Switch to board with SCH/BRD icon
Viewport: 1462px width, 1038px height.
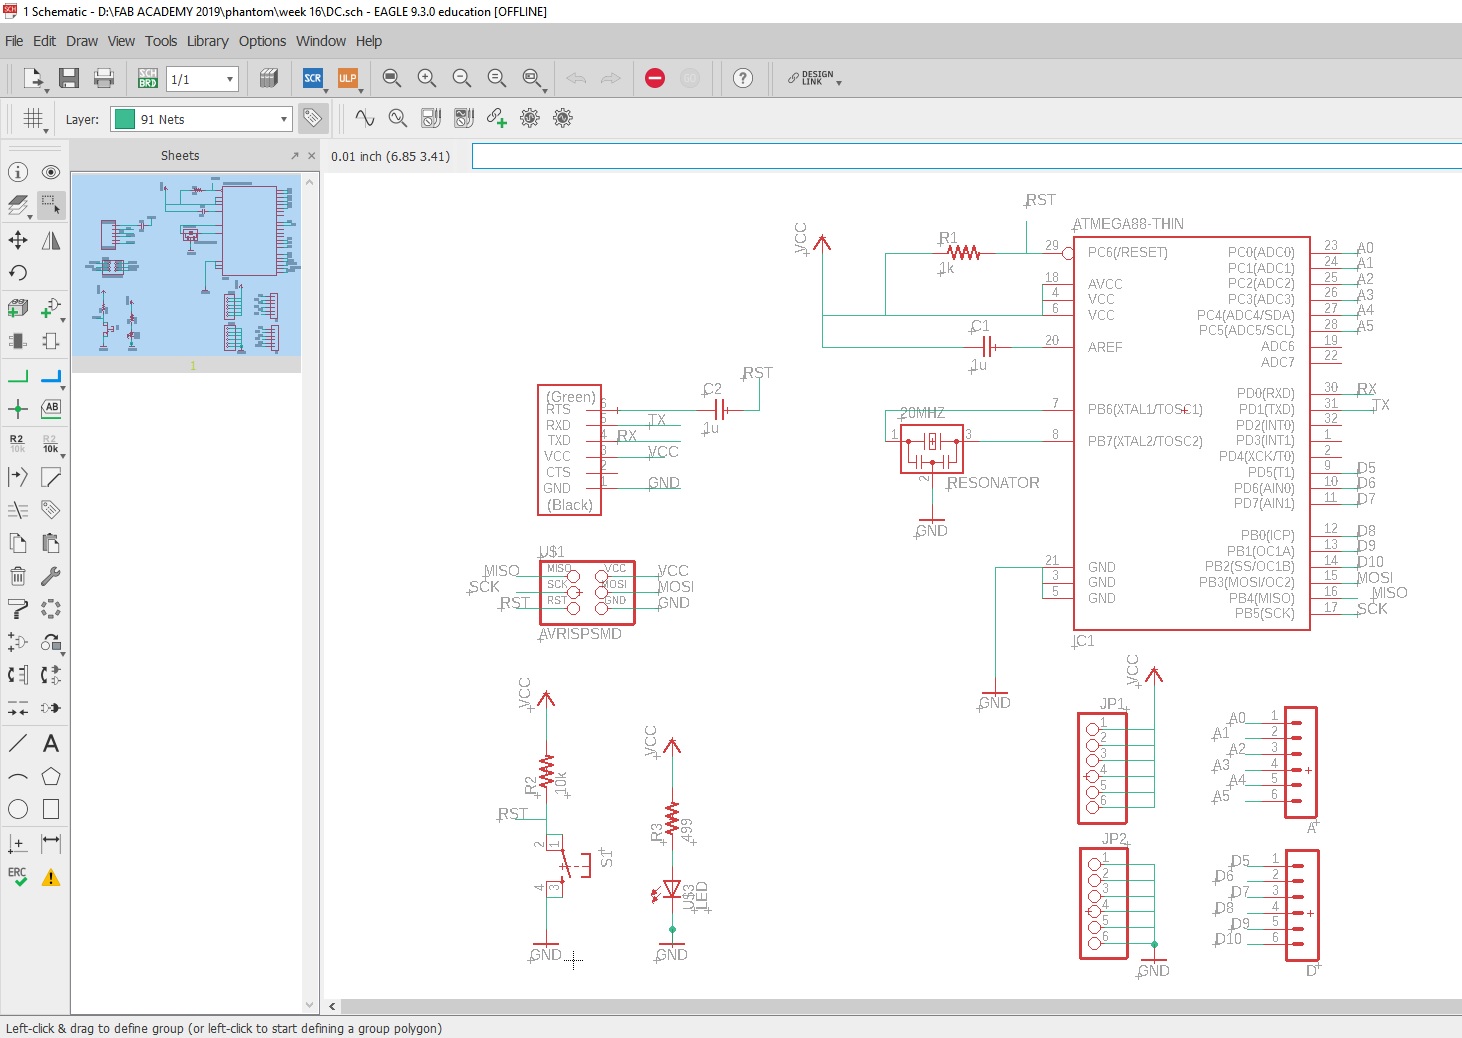[148, 78]
